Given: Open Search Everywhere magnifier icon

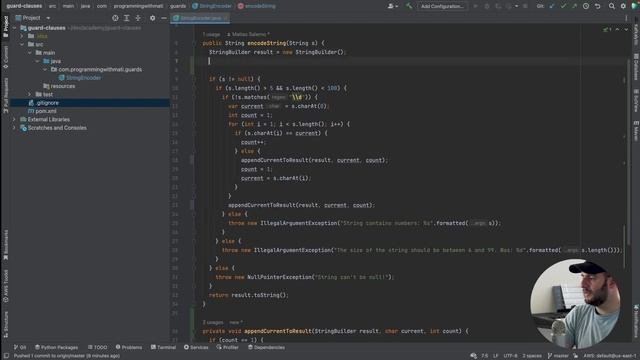Looking at the screenshot, I should coord(611,6).
